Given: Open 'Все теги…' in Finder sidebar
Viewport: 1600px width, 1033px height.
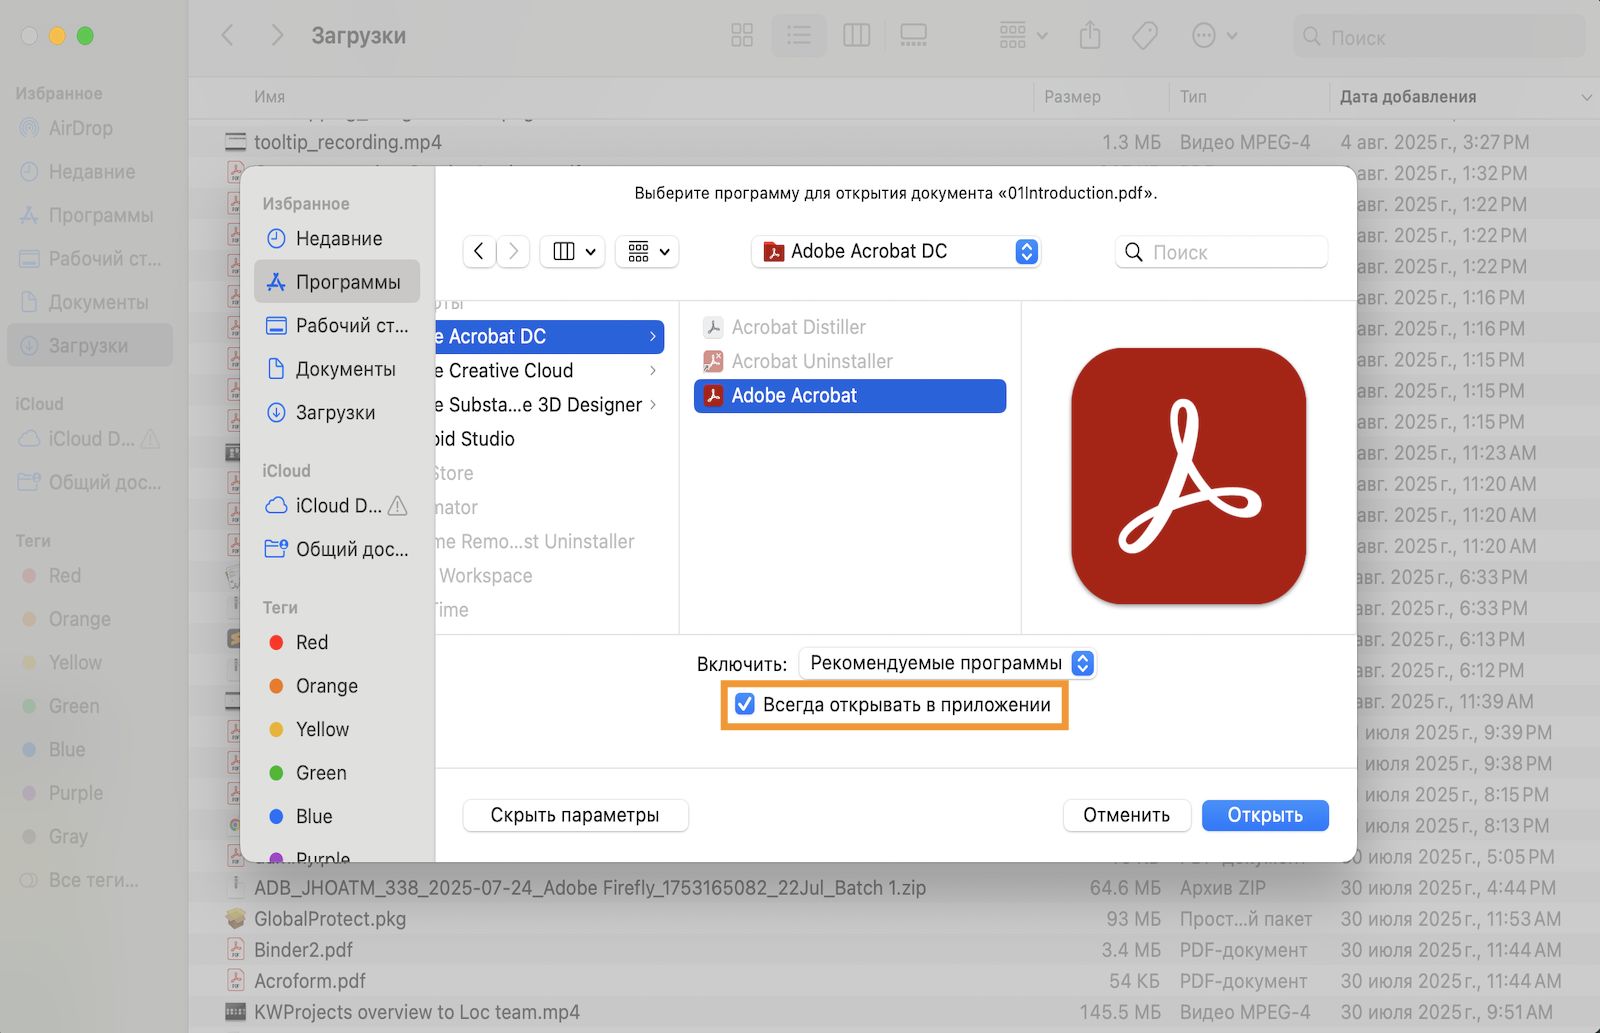Looking at the screenshot, I should 90,880.
